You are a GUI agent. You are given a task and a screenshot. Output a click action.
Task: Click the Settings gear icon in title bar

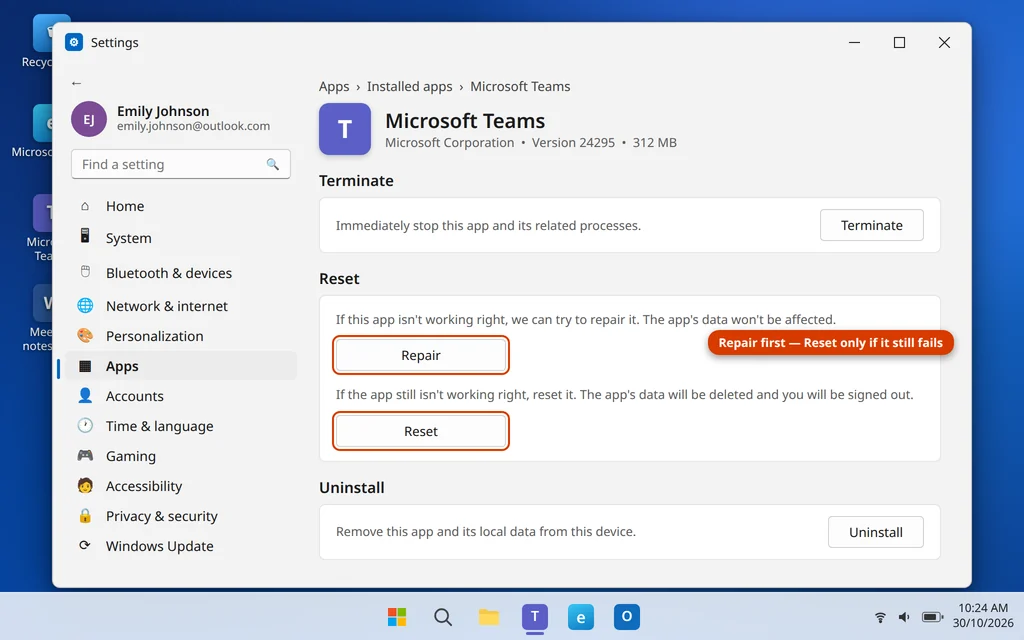coord(74,42)
